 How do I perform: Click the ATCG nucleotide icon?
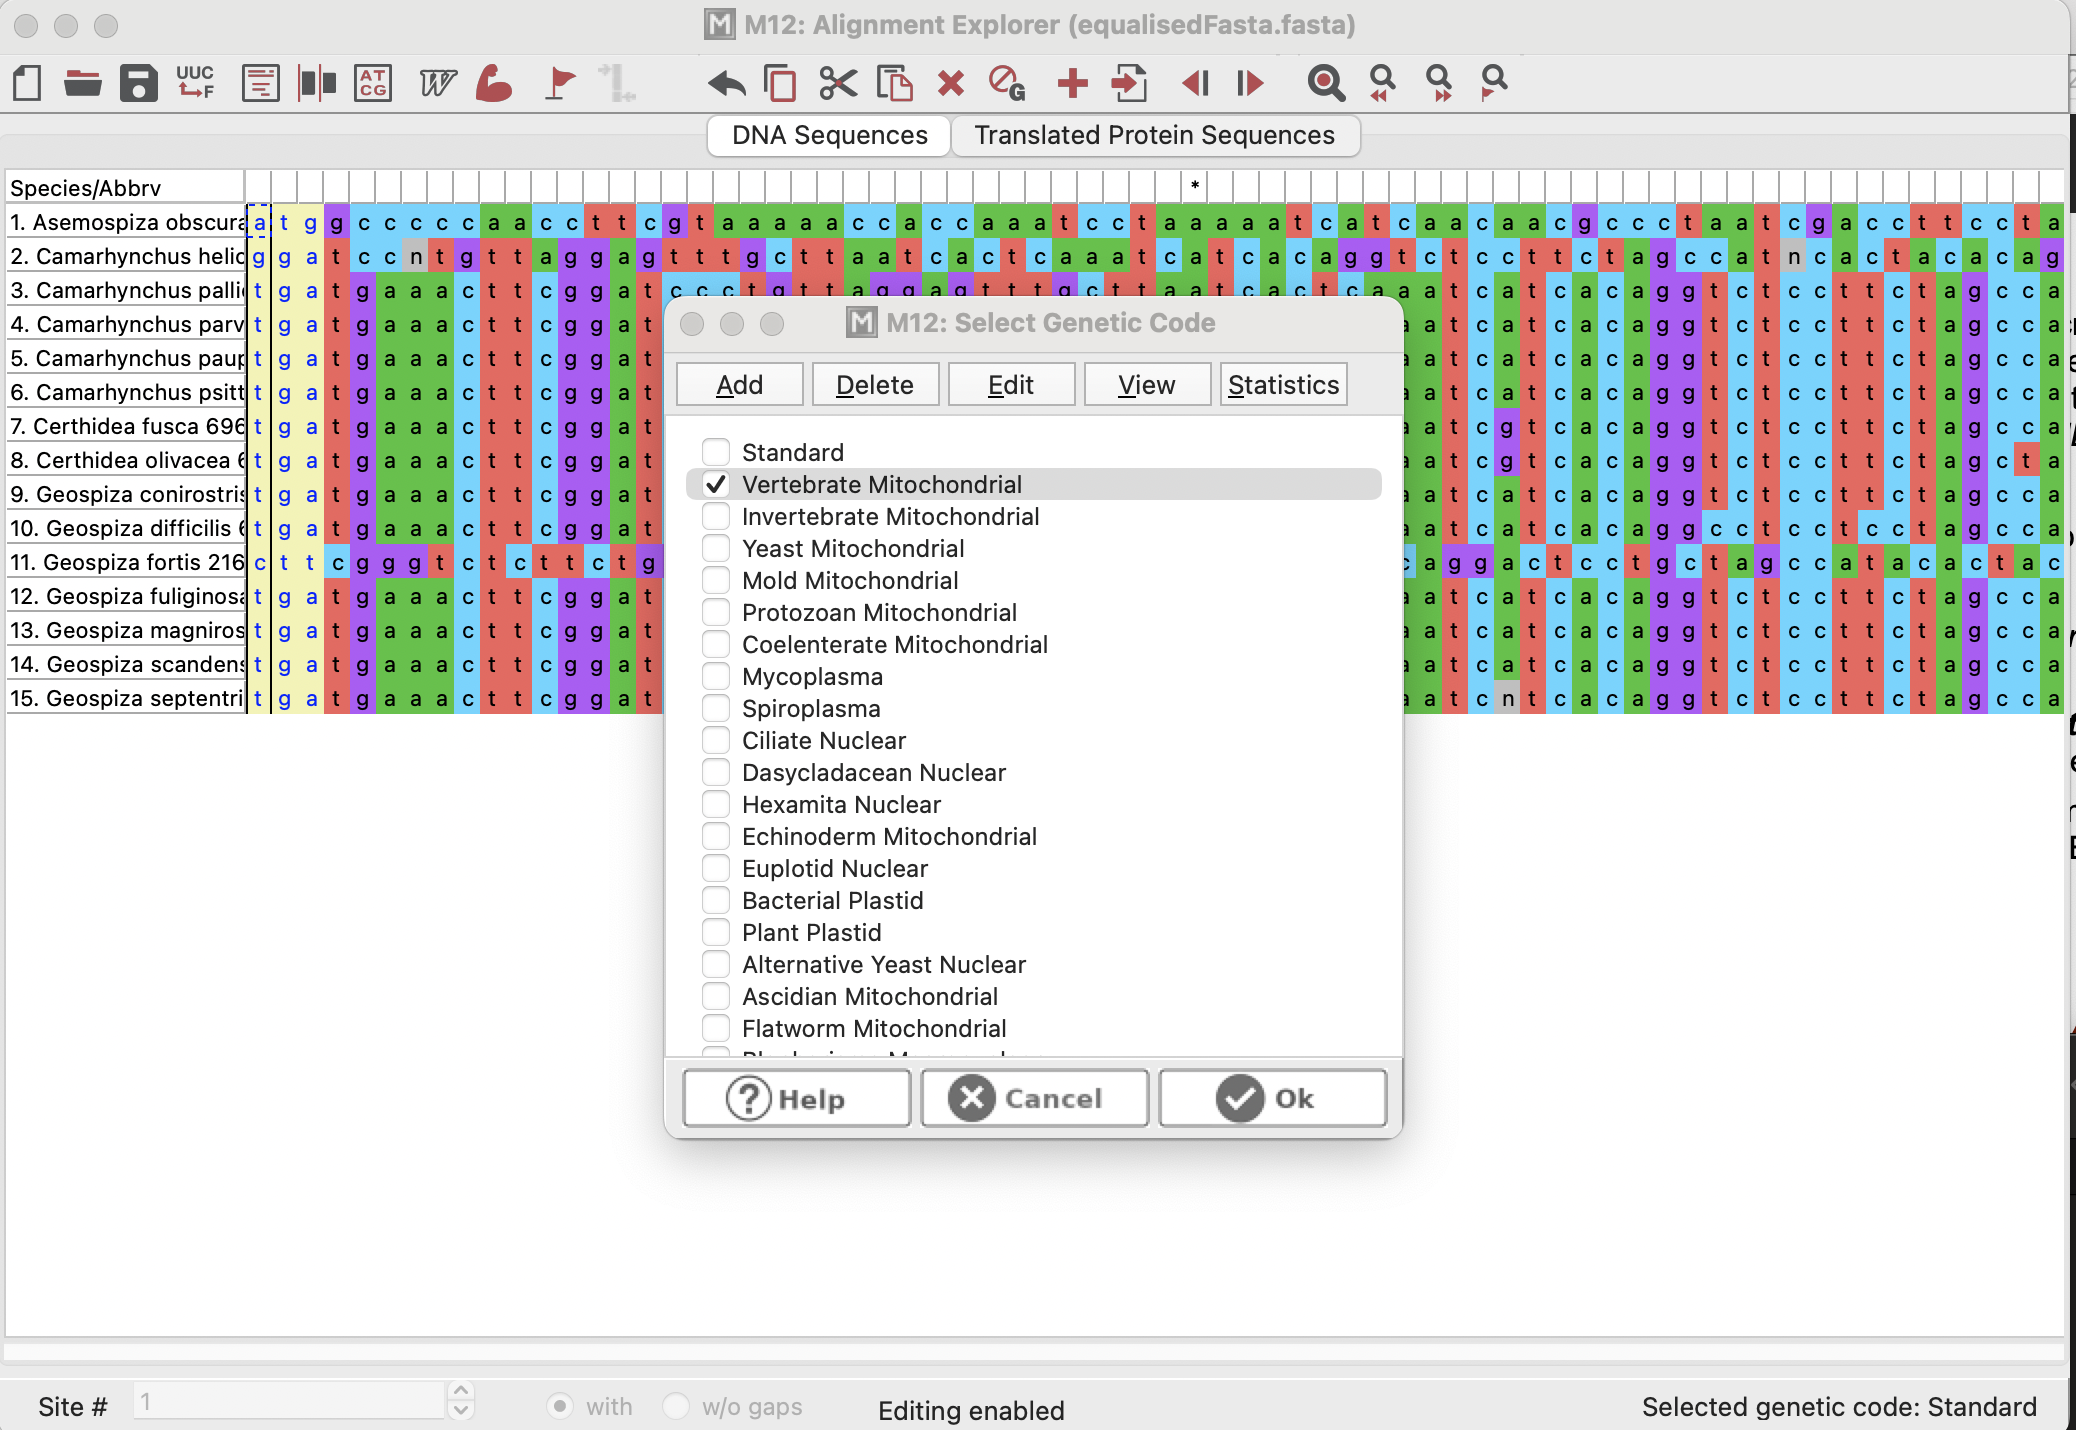tap(373, 83)
